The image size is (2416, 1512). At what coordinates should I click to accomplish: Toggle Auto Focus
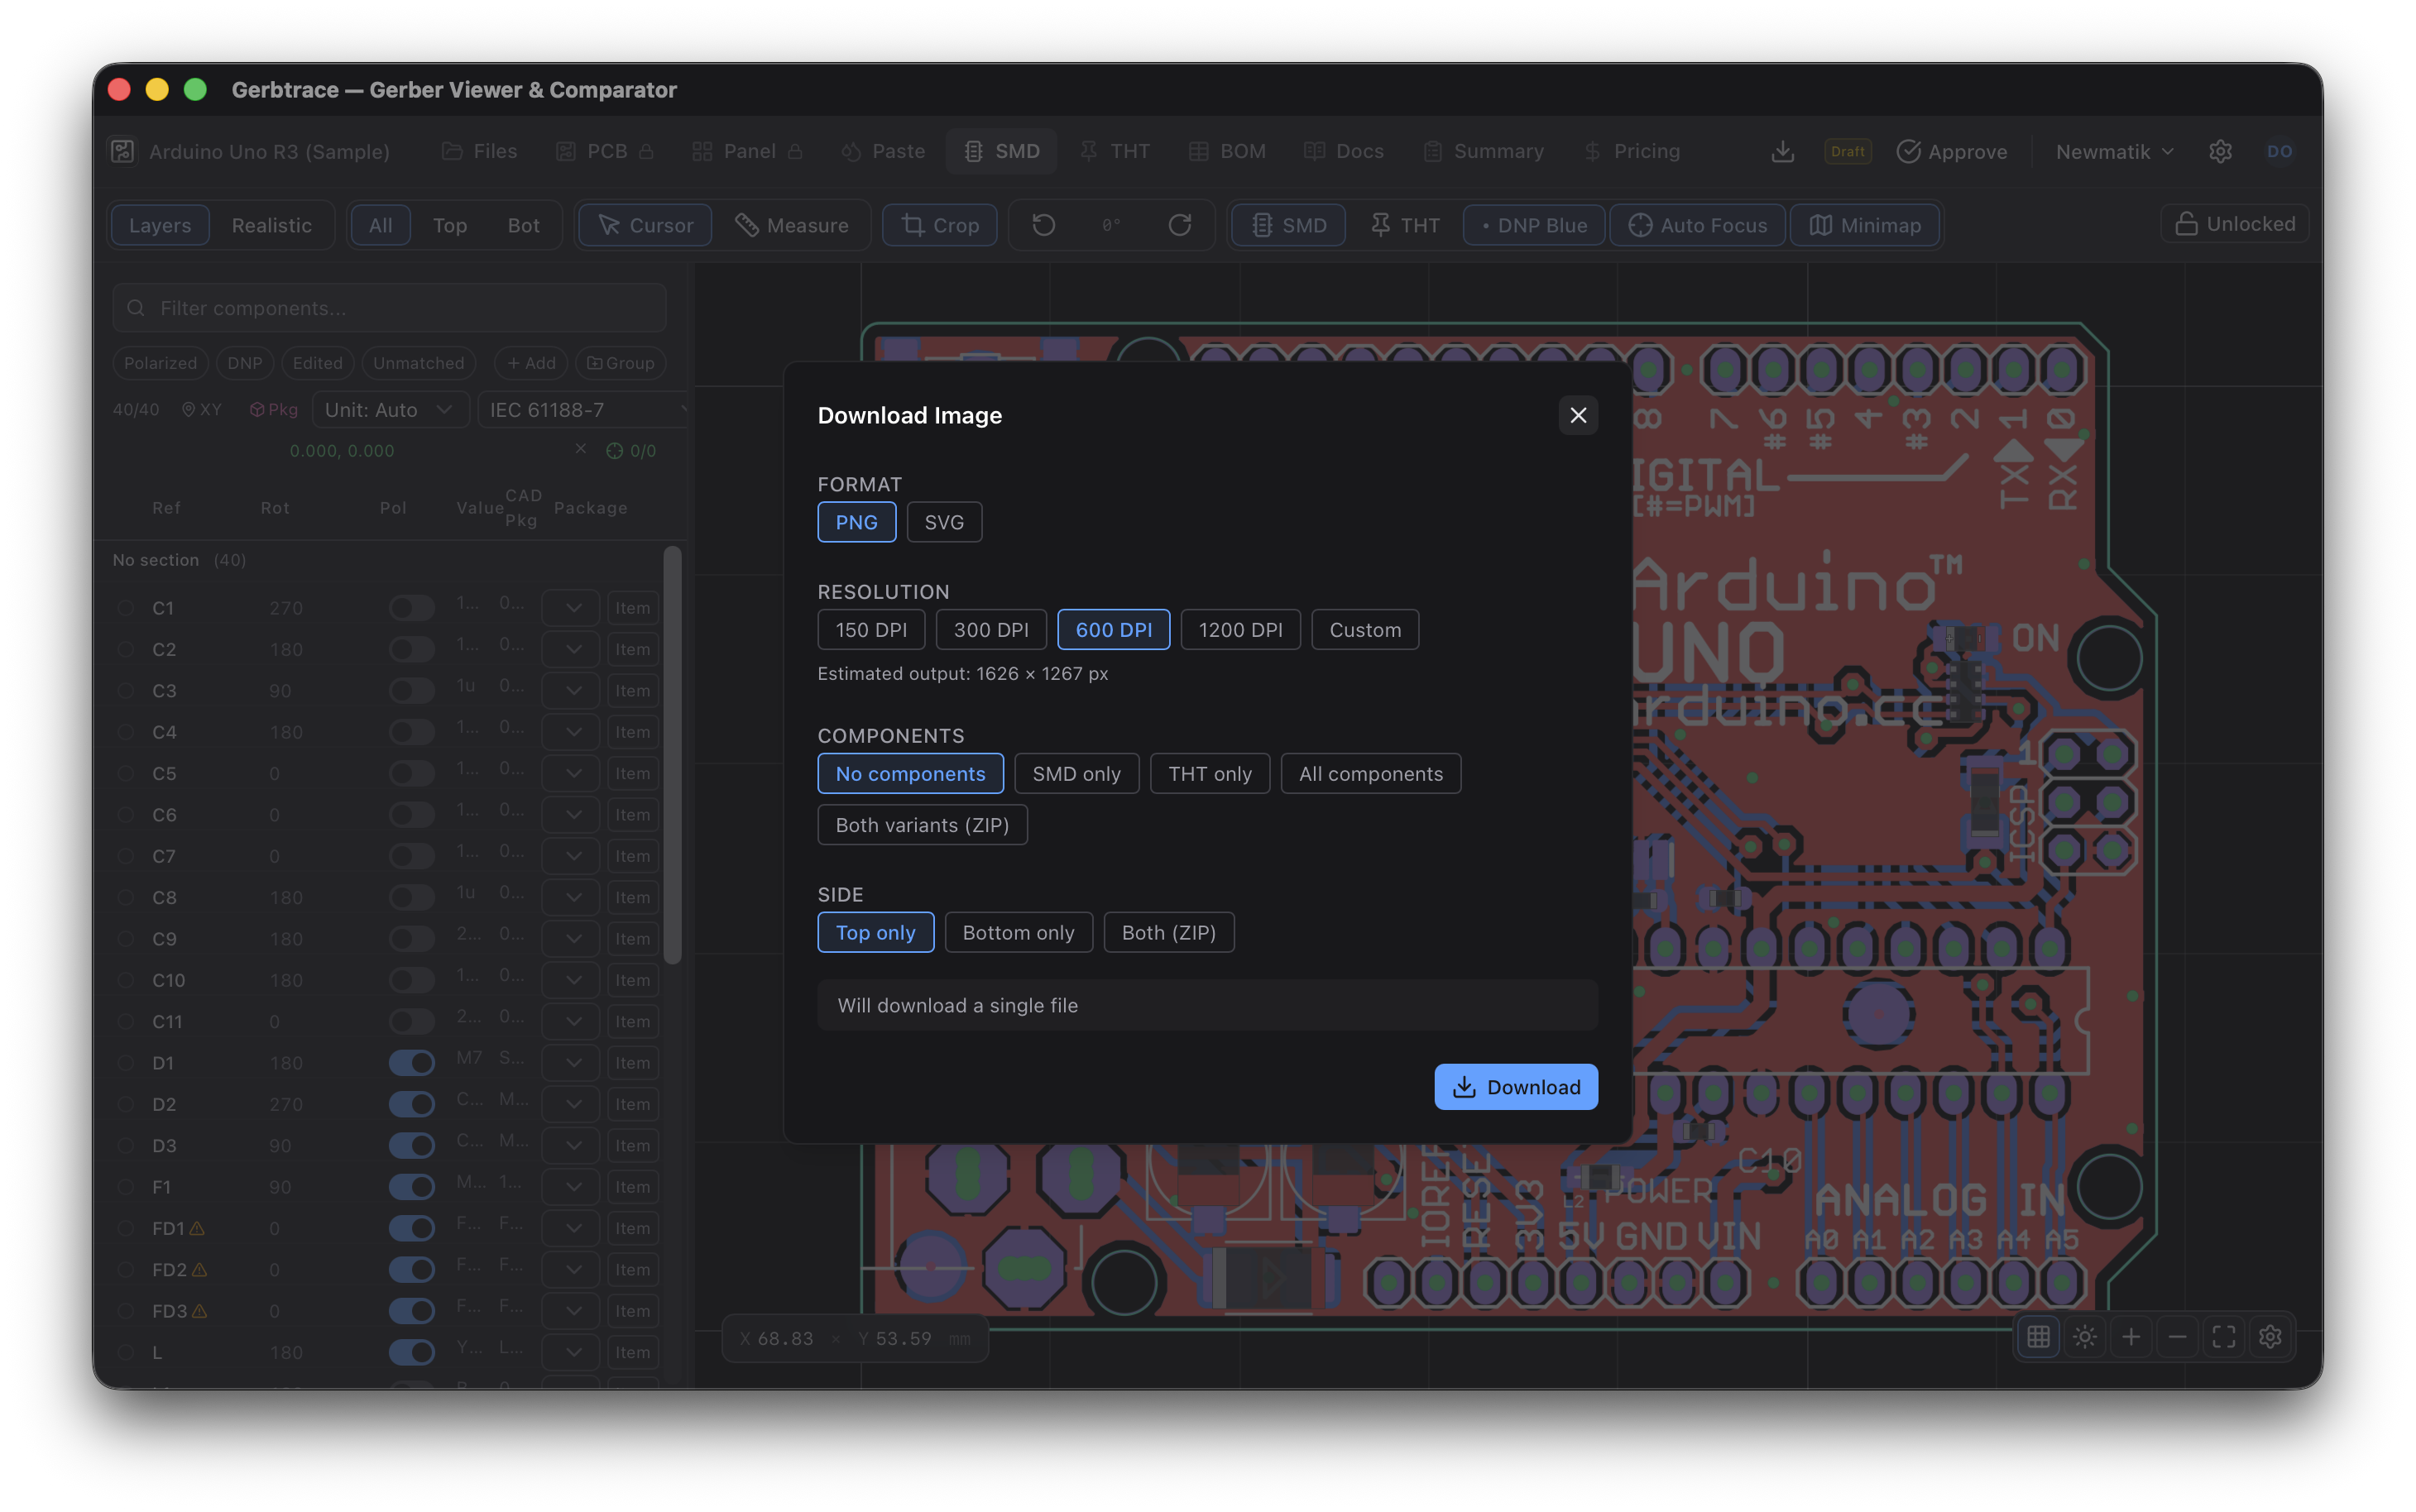pyautogui.click(x=1697, y=225)
